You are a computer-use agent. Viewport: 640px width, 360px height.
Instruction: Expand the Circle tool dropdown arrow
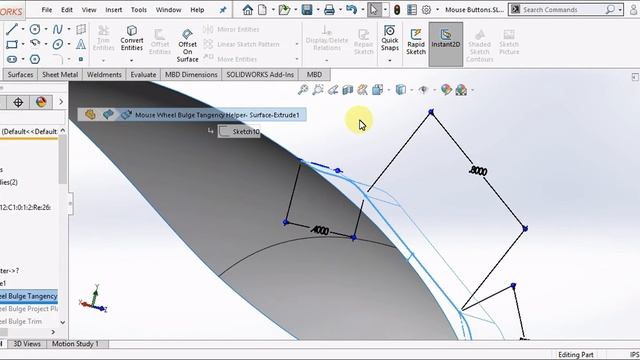tap(46, 29)
